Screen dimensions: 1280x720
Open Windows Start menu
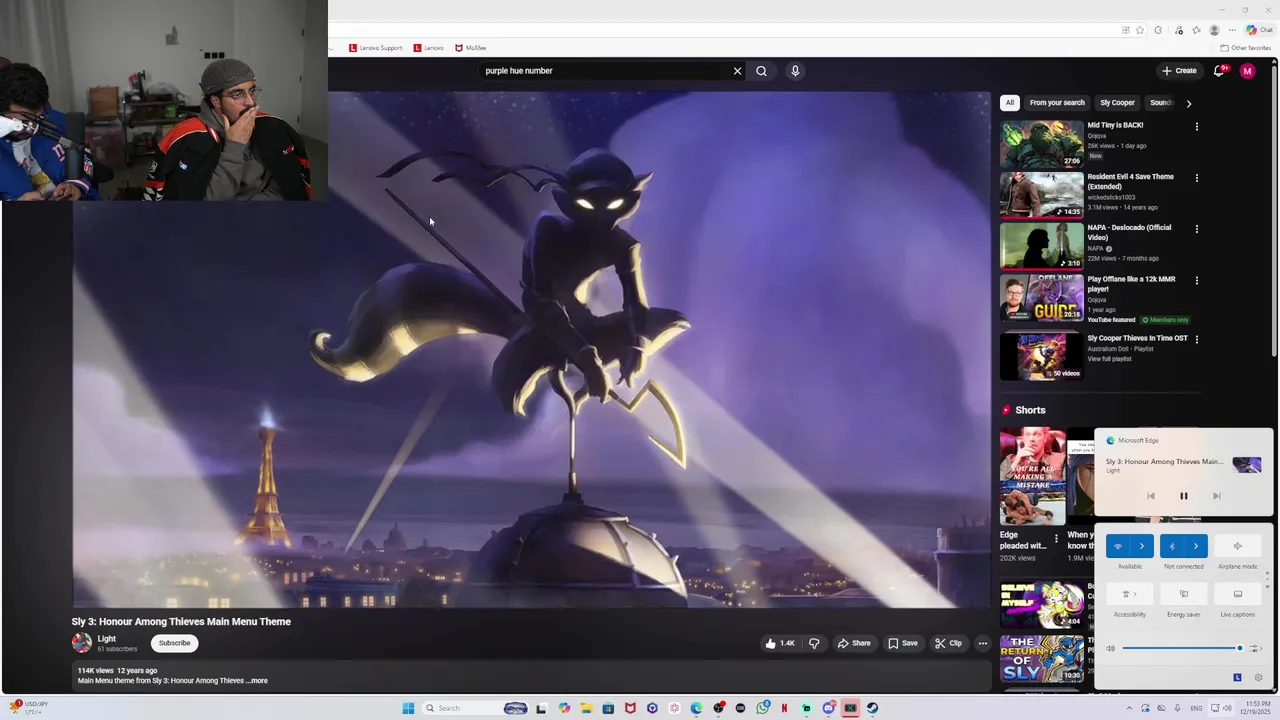pos(408,708)
